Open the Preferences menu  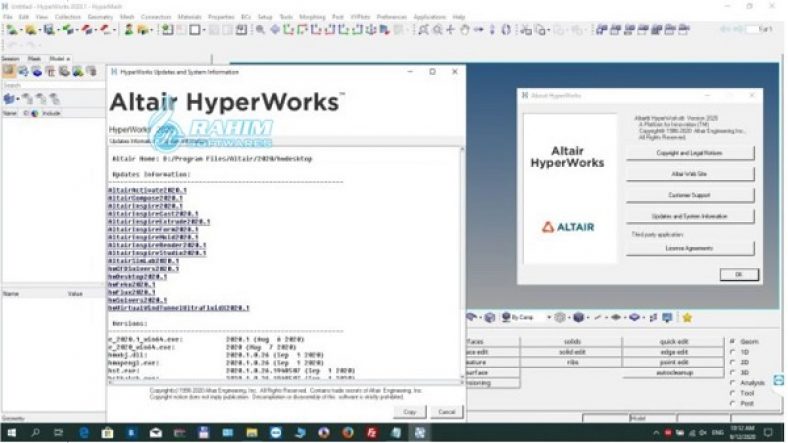click(393, 17)
